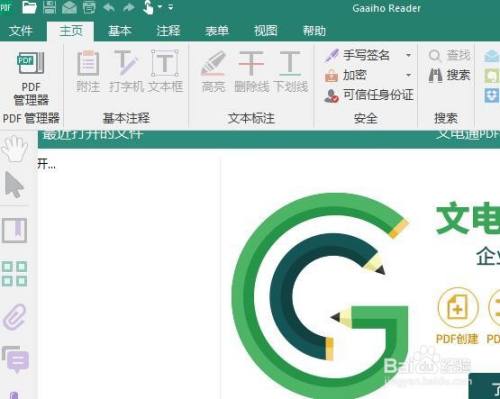
Task: Open the bookmarks panel in sidebar
Action: tap(14, 231)
